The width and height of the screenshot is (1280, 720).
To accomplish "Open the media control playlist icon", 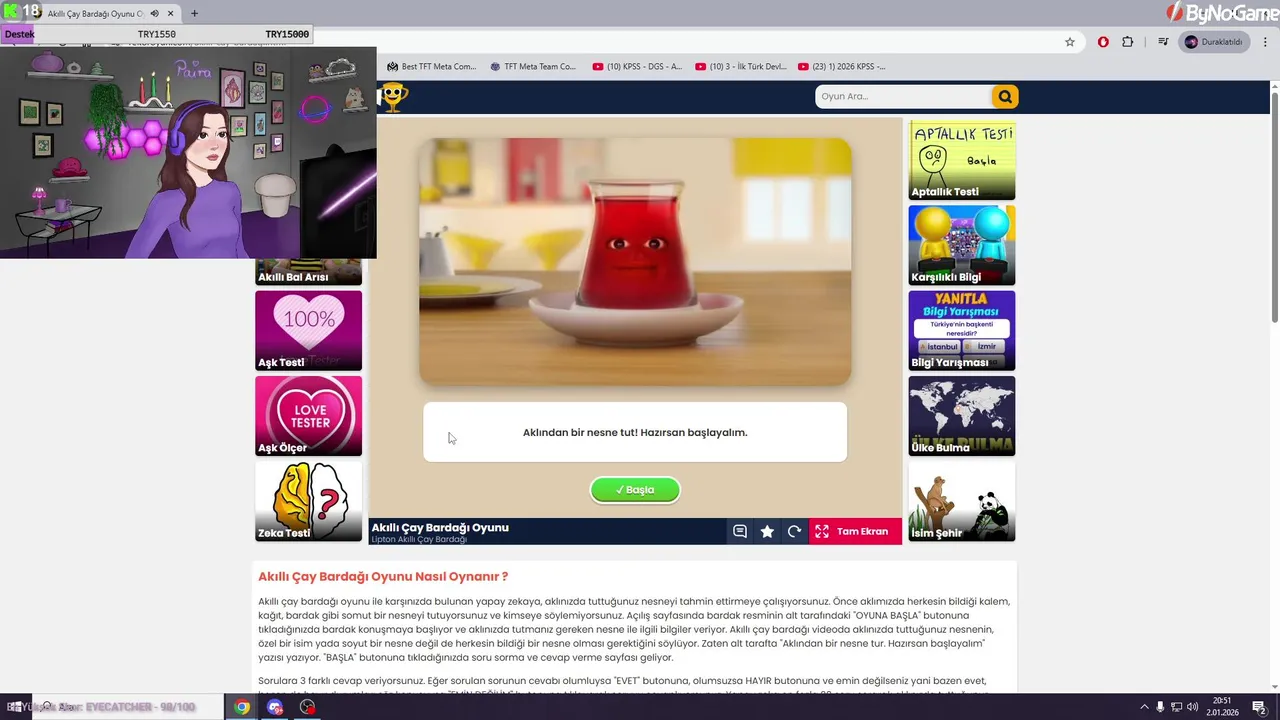I will click(1163, 42).
